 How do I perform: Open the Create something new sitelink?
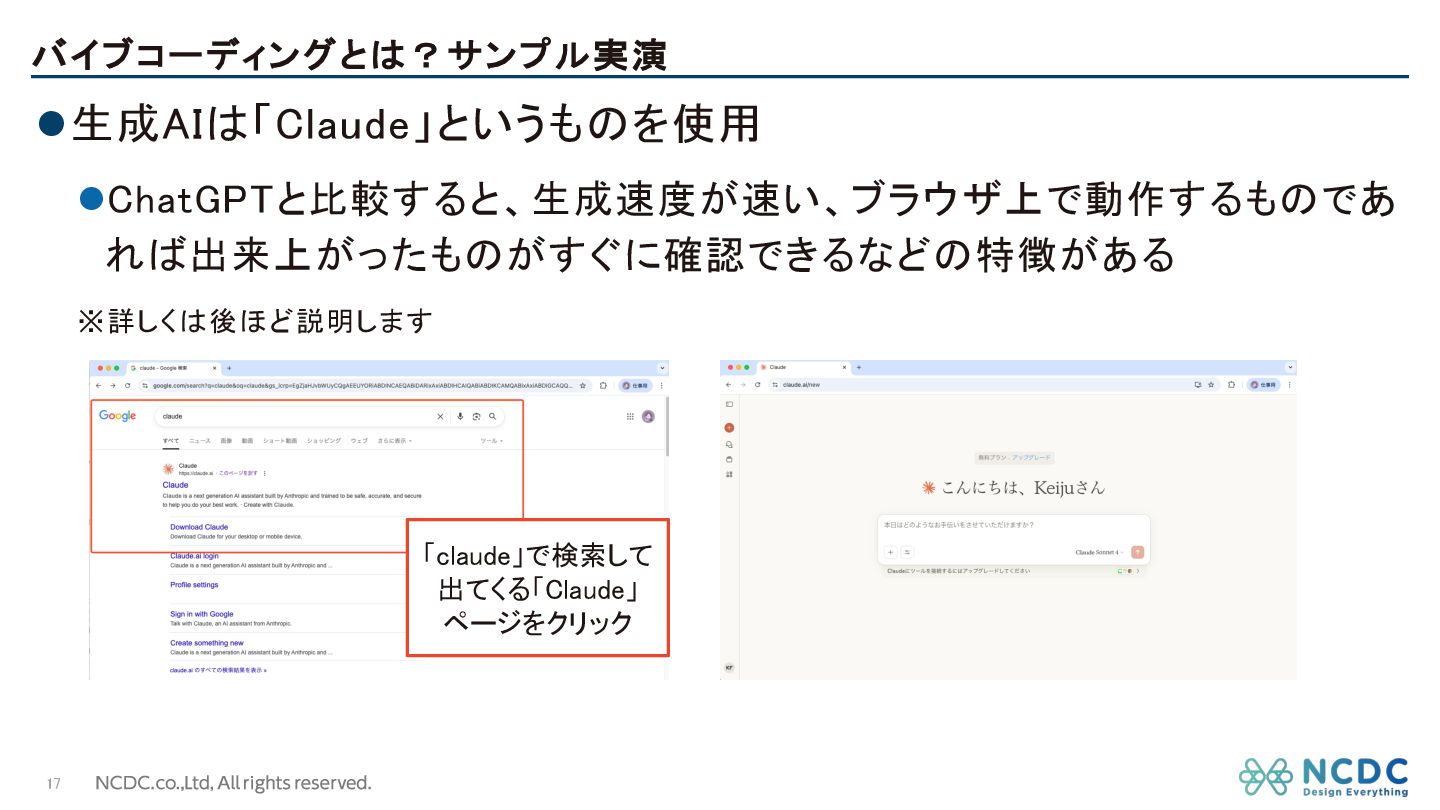coord(207,643)
